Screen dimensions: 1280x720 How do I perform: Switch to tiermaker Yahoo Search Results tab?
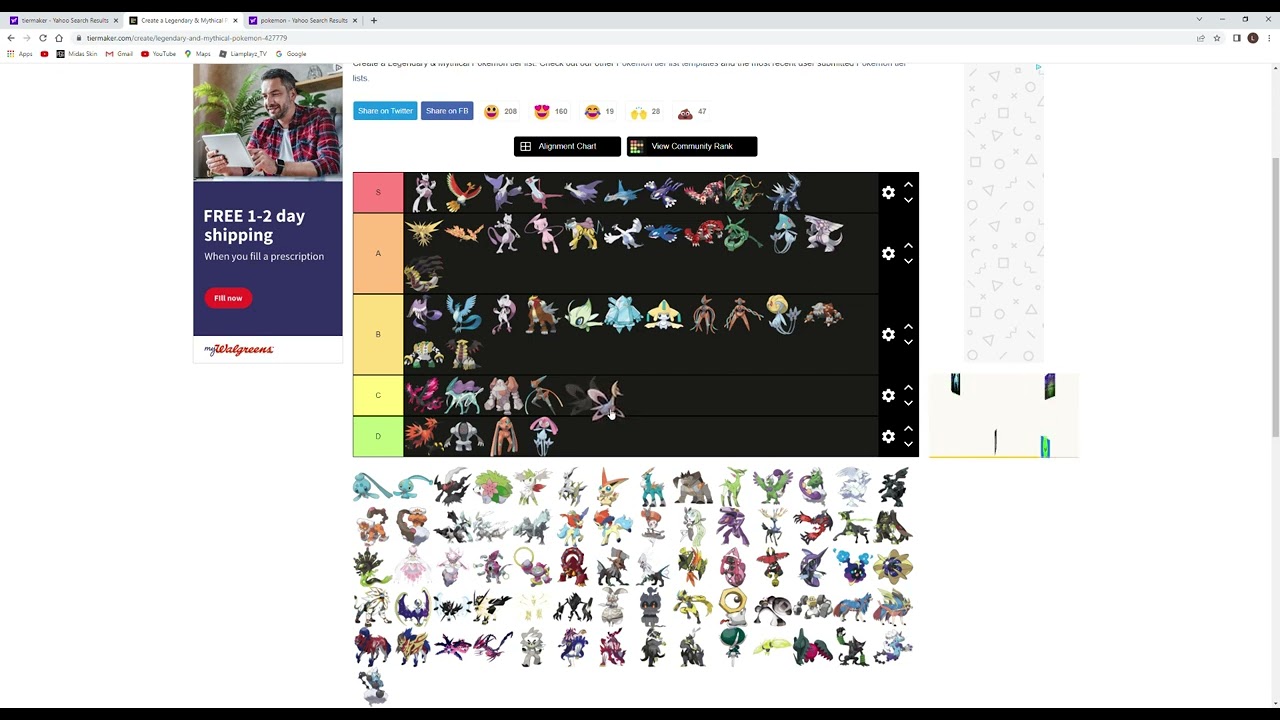(x=62, y=20)
